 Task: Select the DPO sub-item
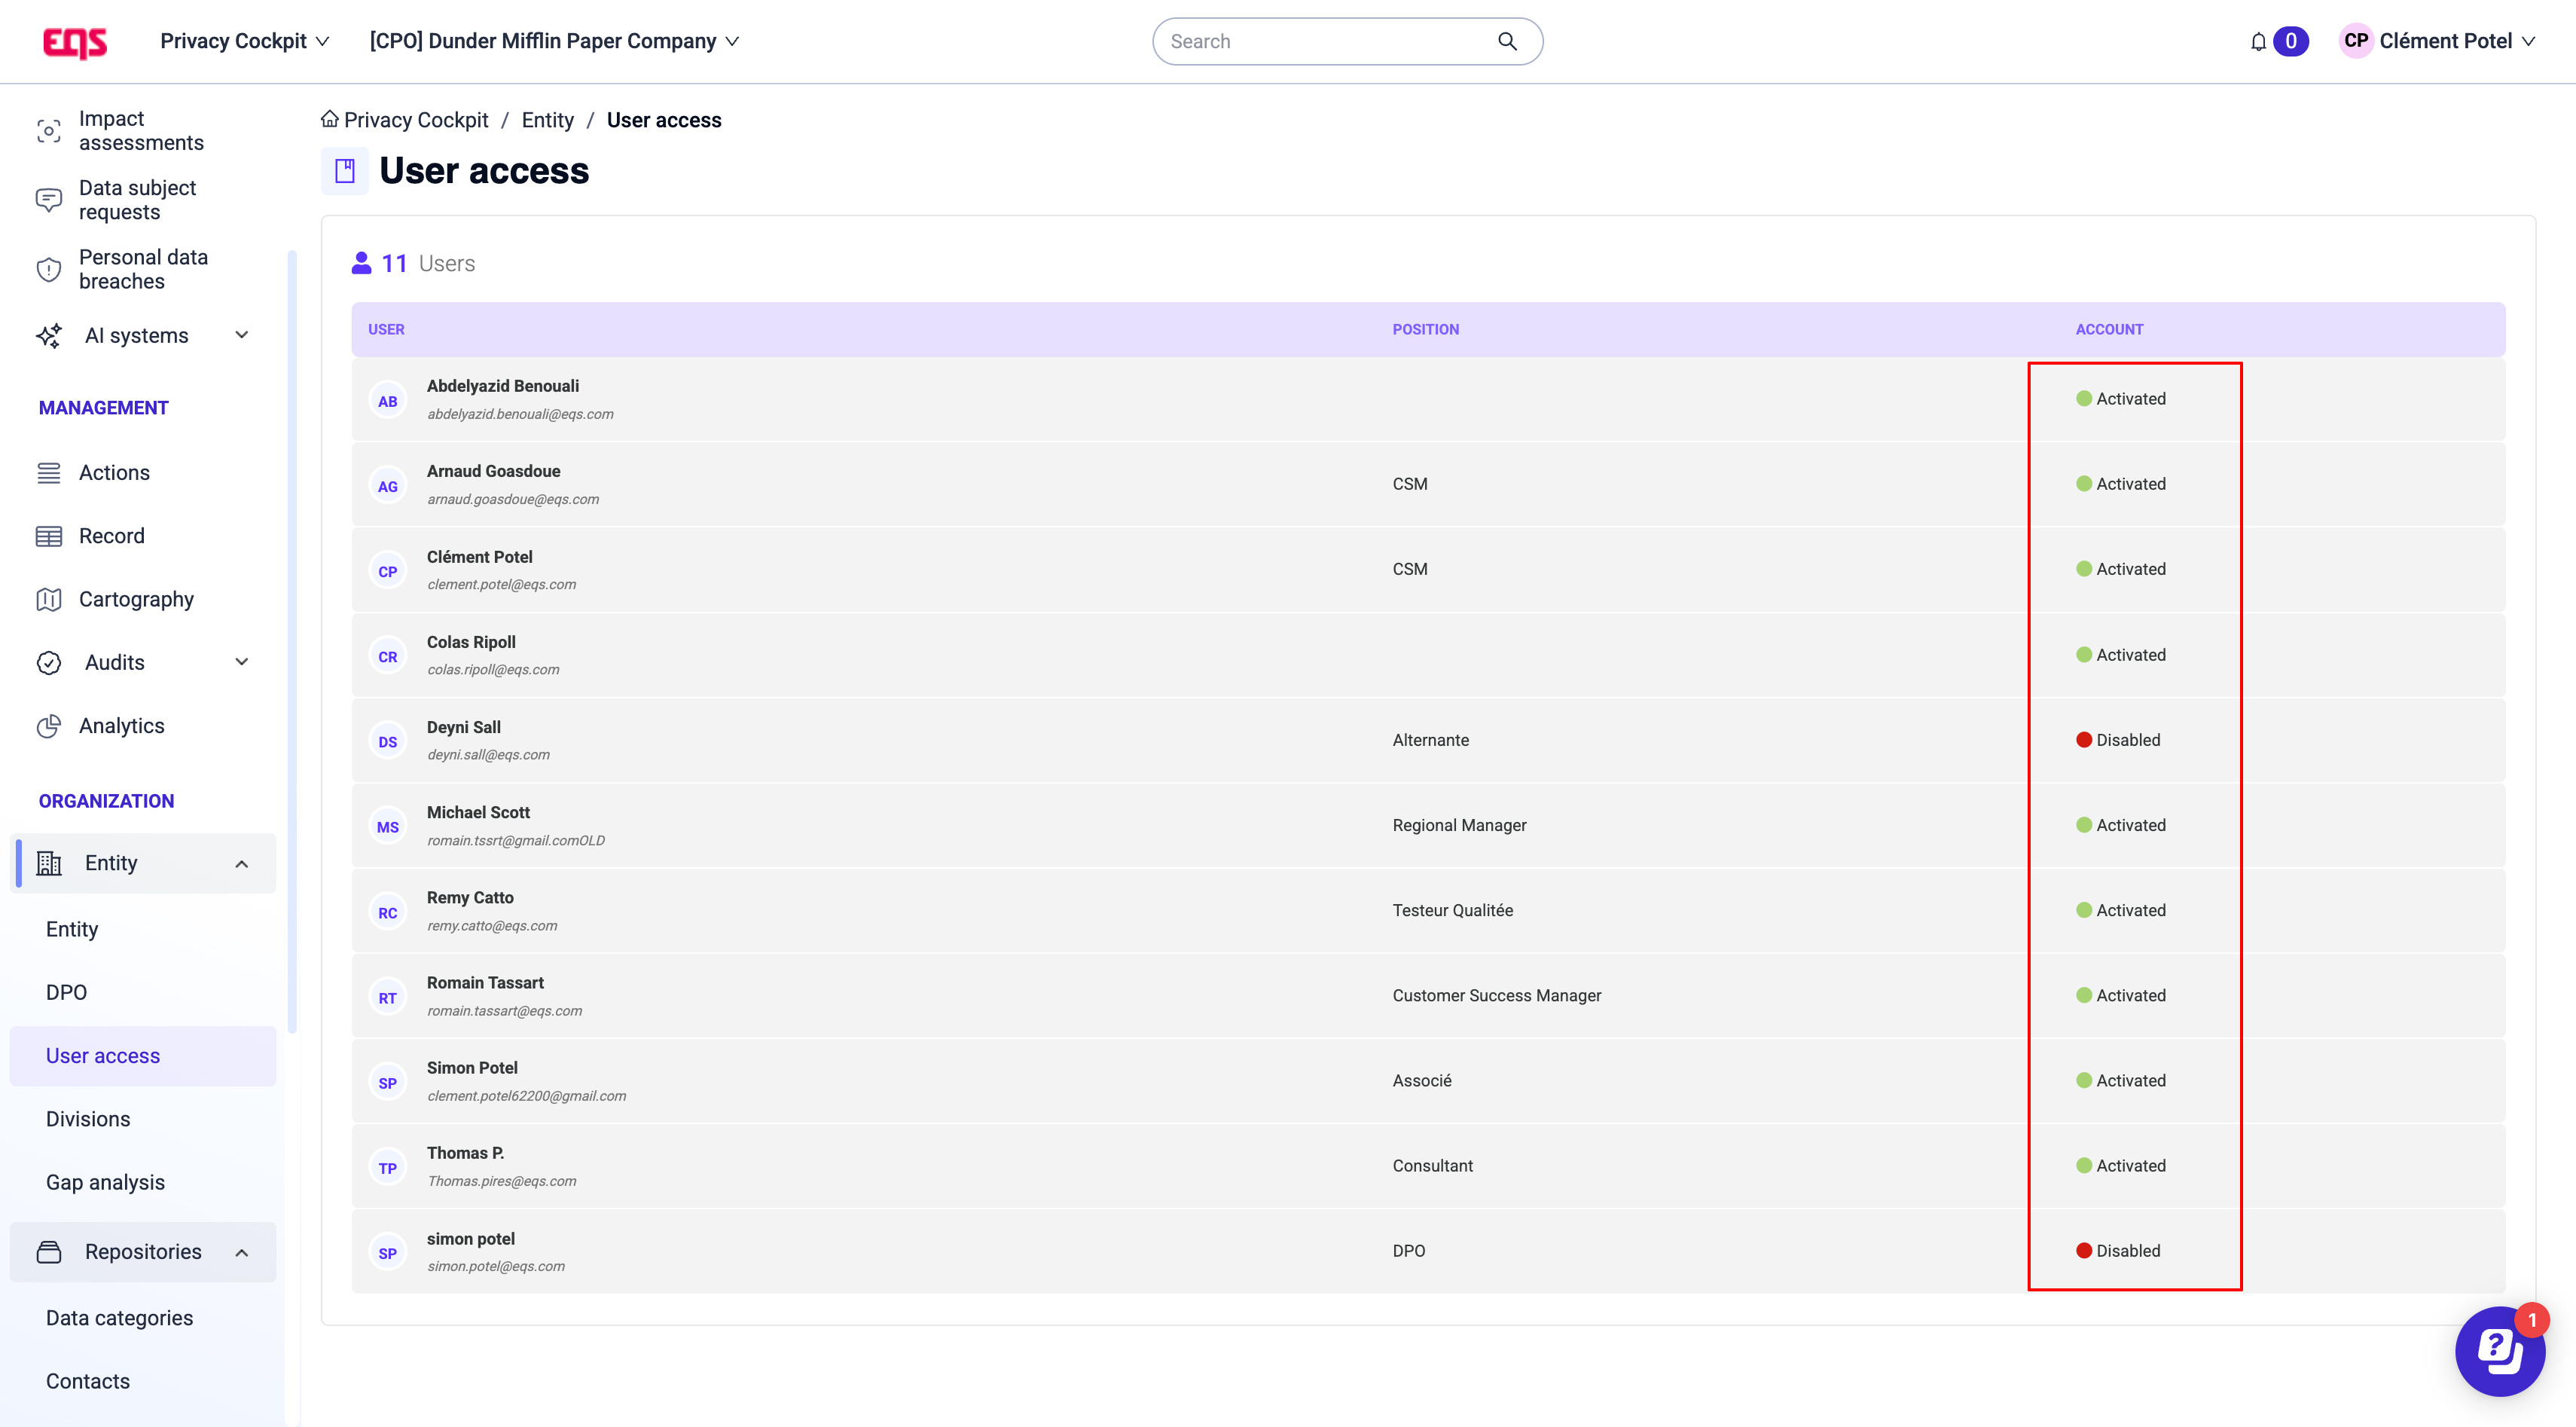66,992
